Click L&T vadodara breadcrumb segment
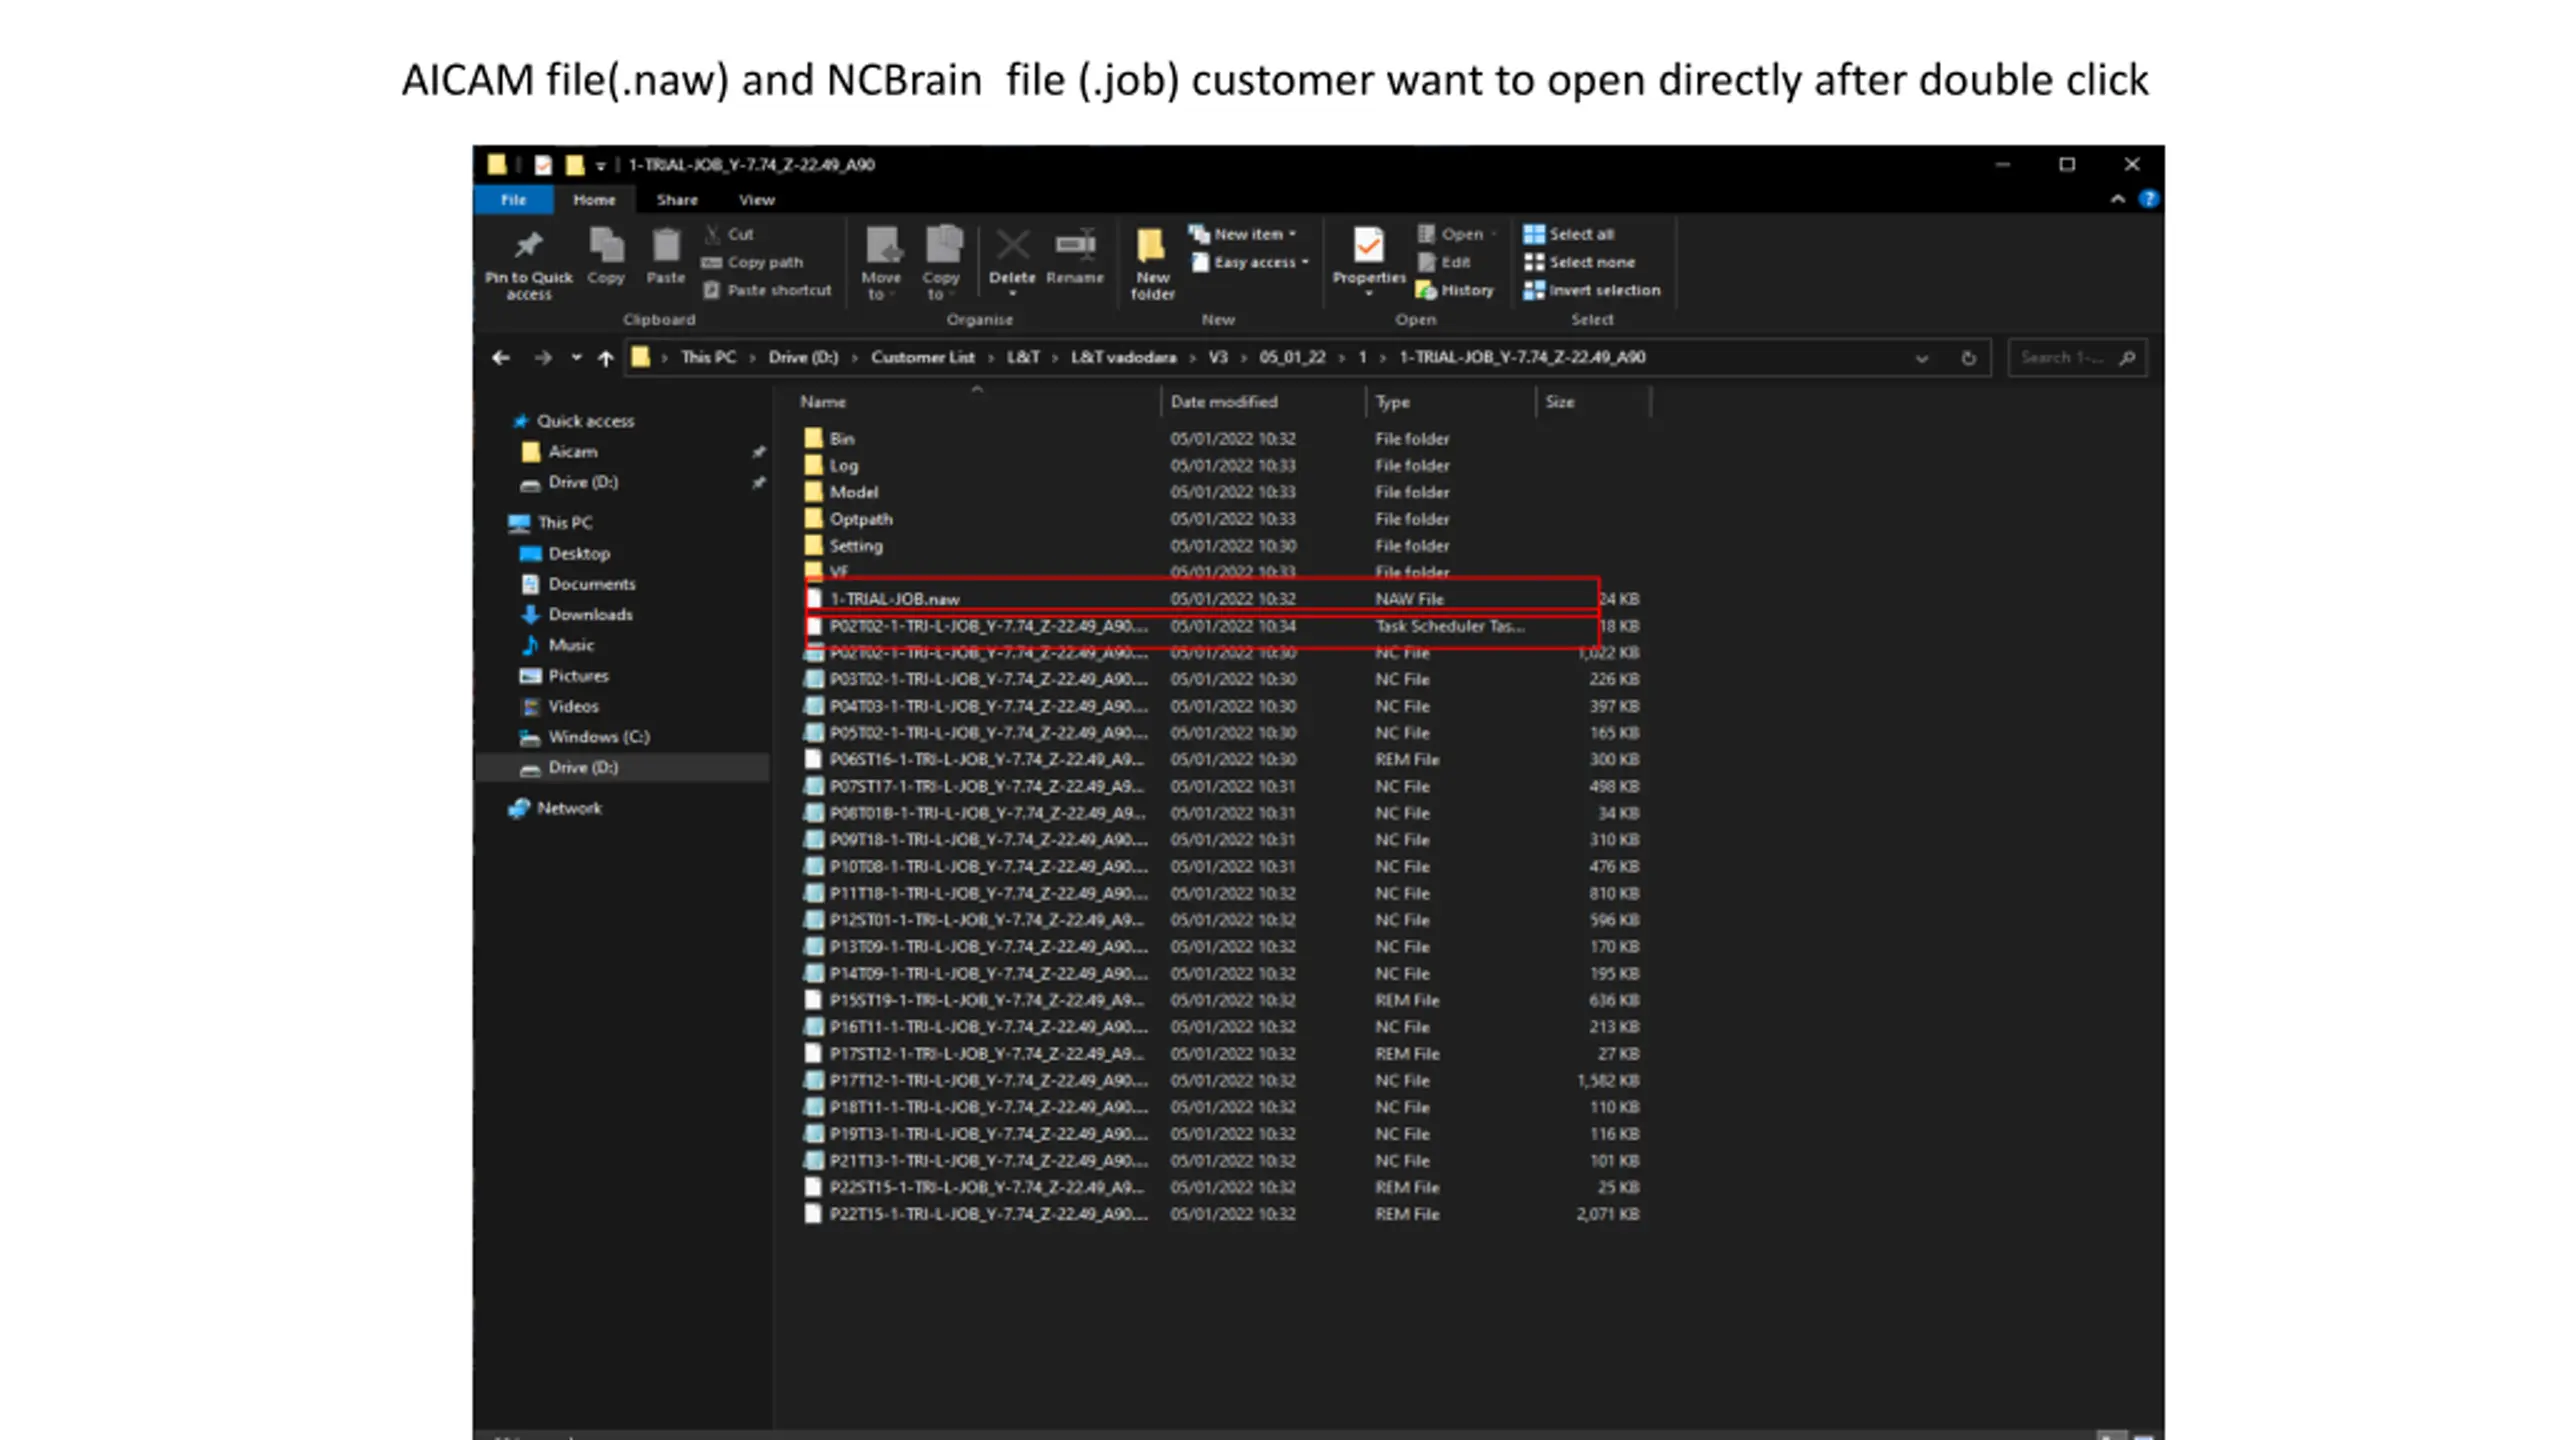Screen dimensions: 2560x1440 [1123, 357]
